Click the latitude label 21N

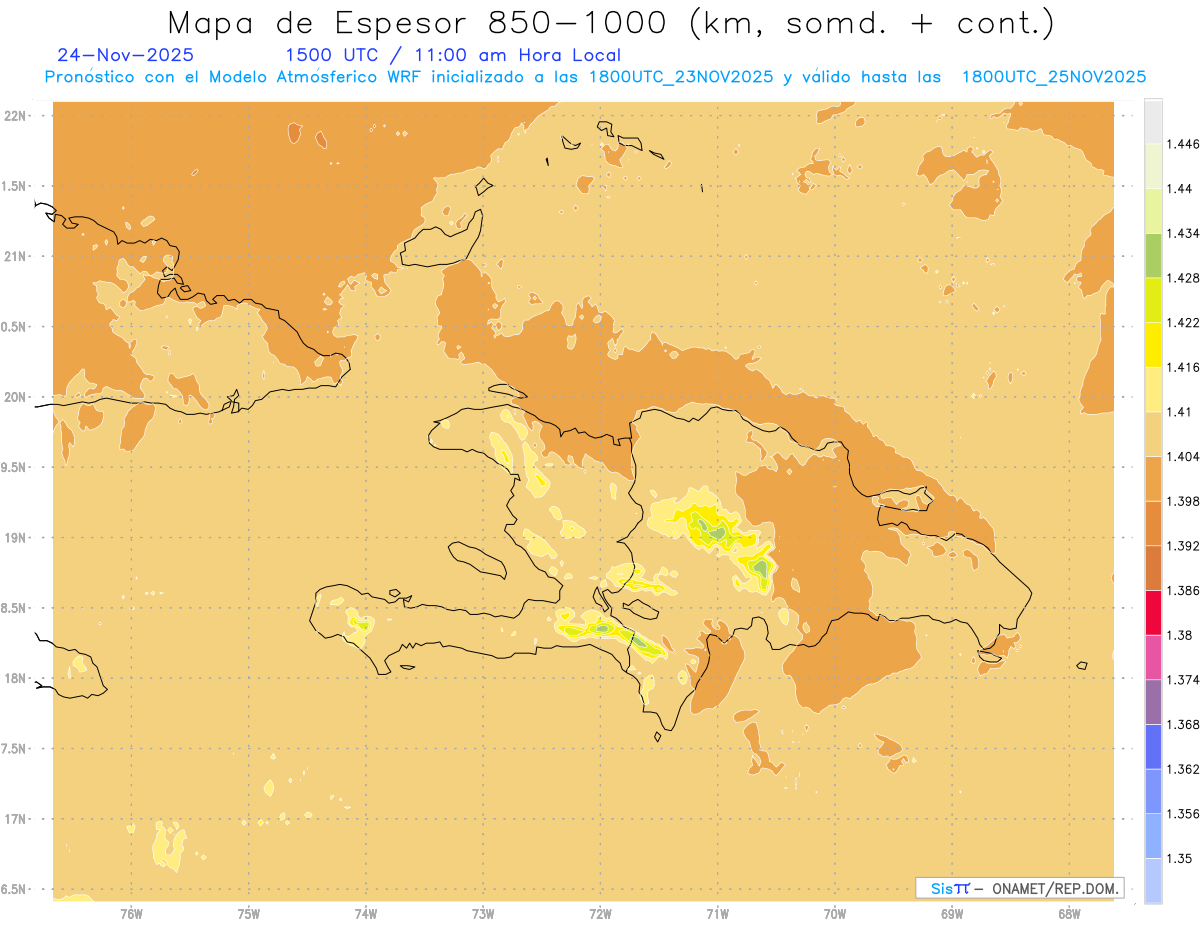tap(17, 256)
